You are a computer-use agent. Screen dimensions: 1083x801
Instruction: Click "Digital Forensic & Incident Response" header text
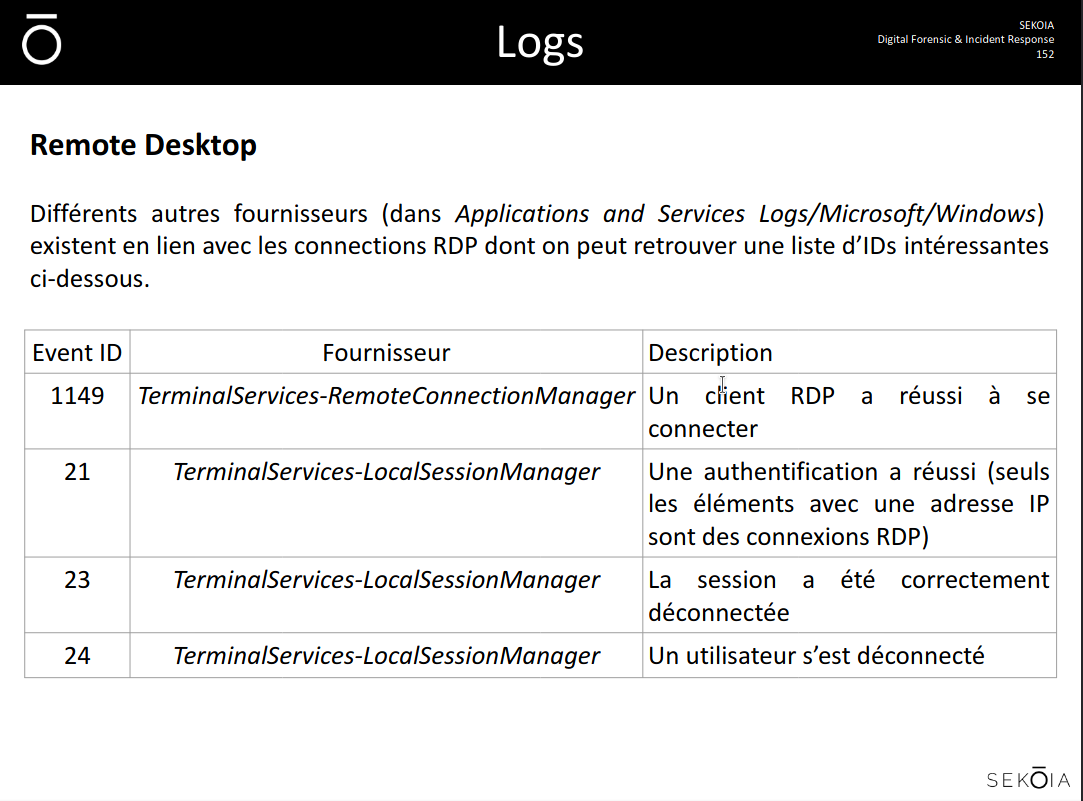[965, 39]
